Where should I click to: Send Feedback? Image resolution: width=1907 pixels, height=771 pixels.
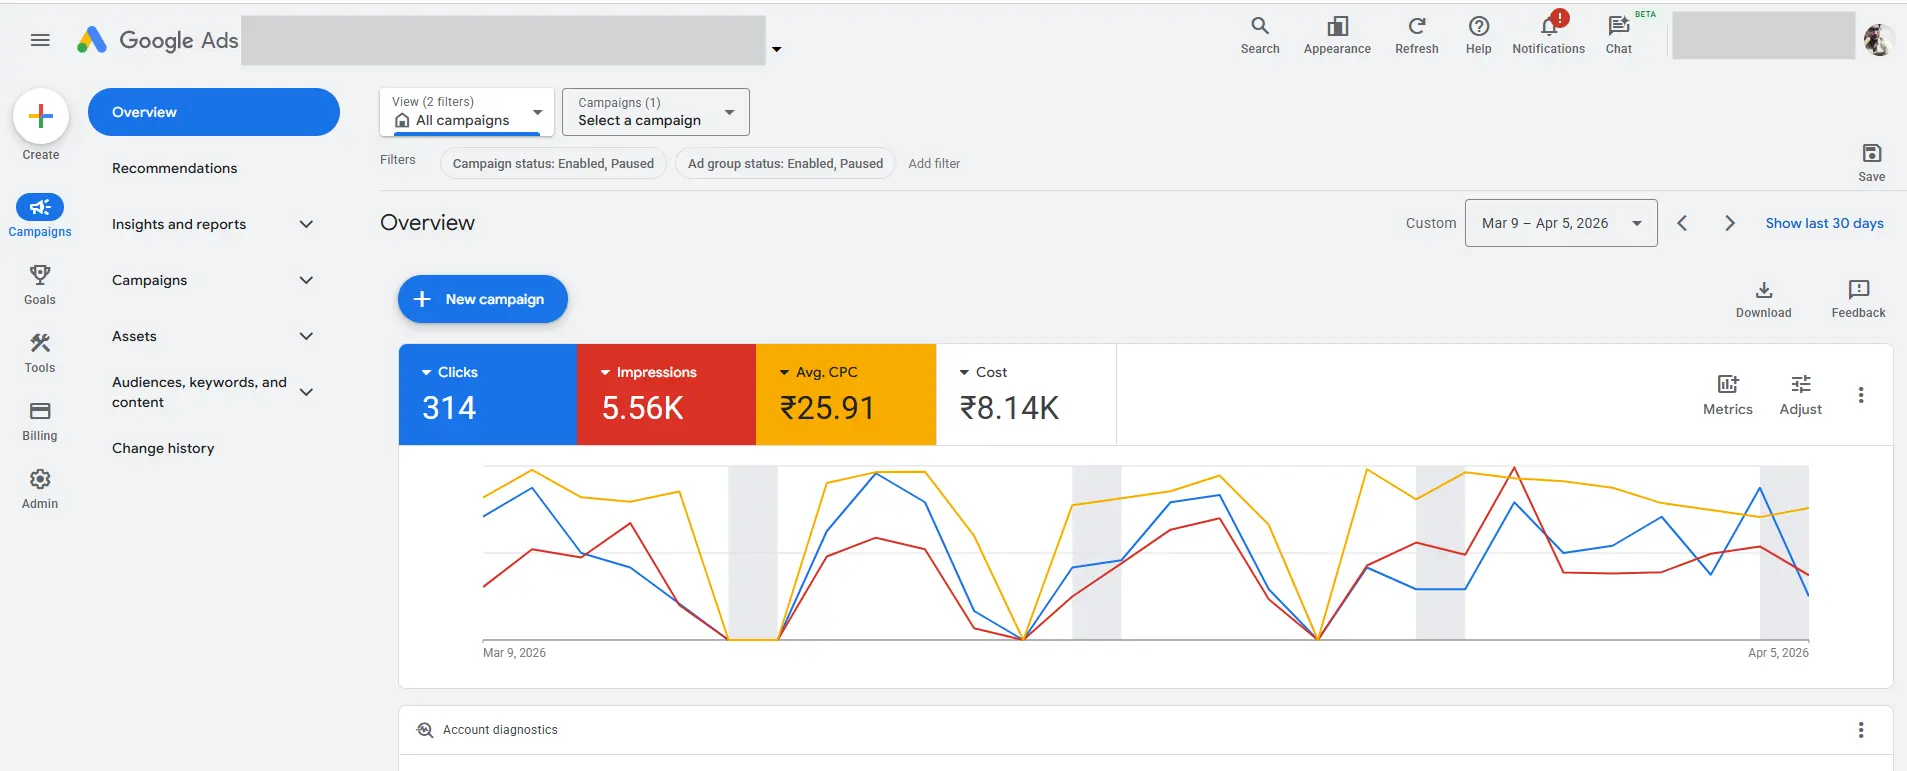[1859, 299]
